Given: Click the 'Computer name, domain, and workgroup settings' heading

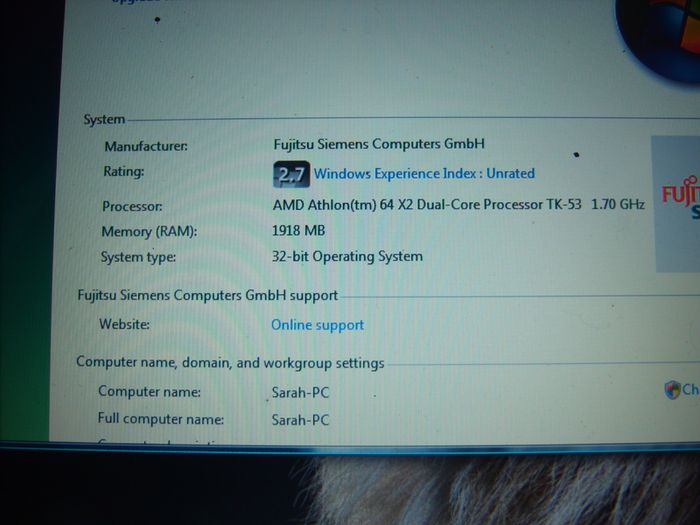Looking at the screenshot, I should coord(230,362).
